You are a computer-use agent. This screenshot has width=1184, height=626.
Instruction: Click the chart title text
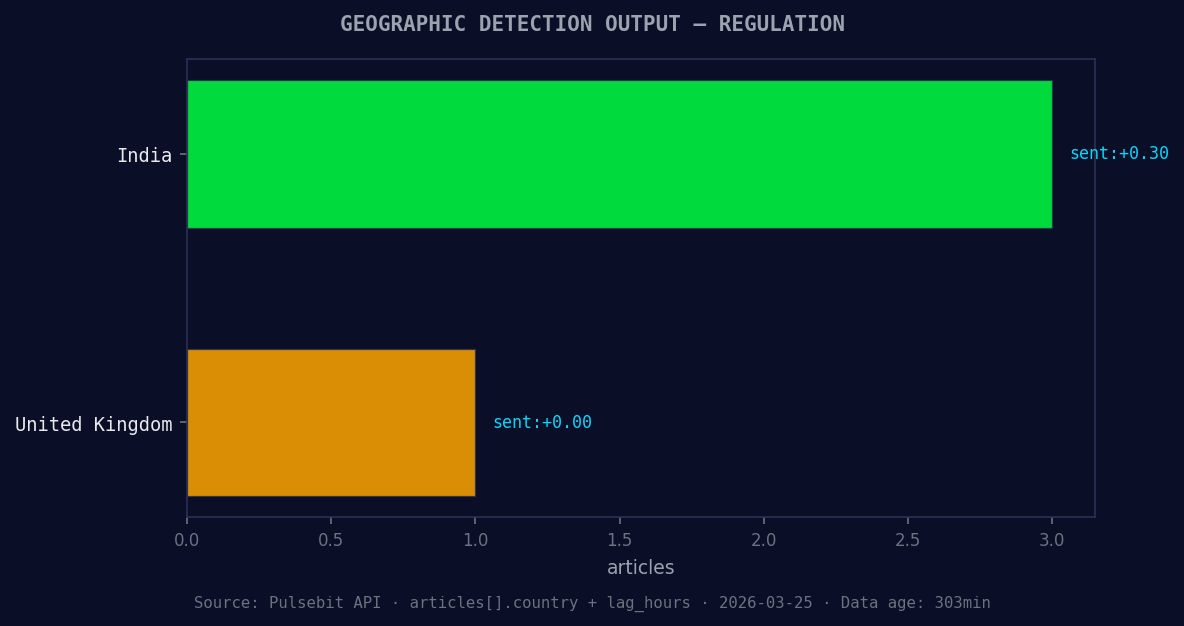pos(592,23)
